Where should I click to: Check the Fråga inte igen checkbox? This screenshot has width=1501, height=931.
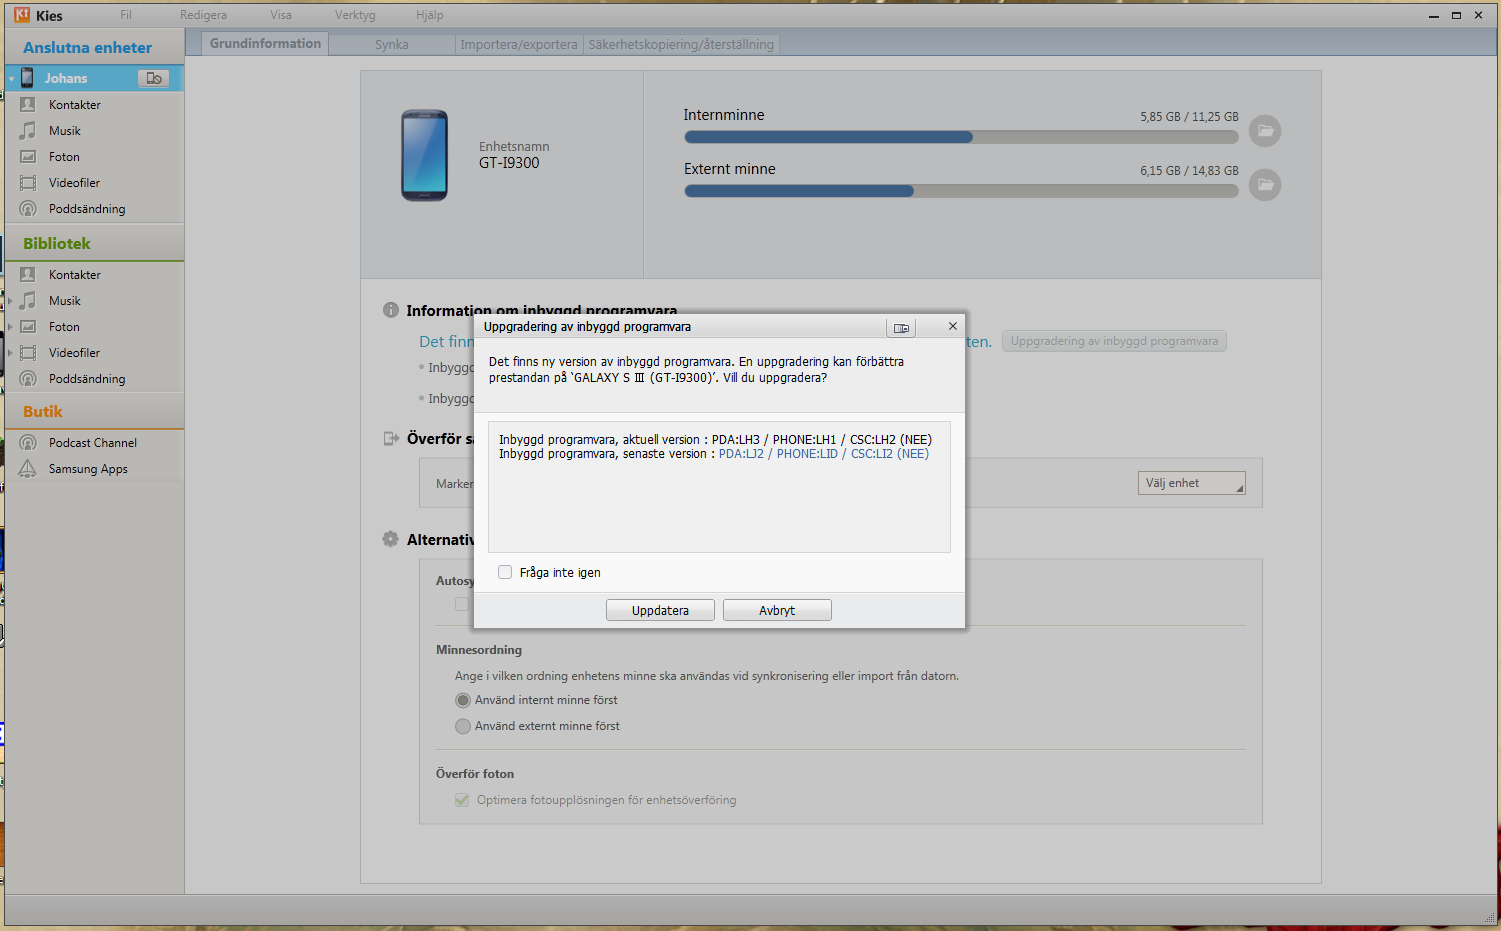505,572
